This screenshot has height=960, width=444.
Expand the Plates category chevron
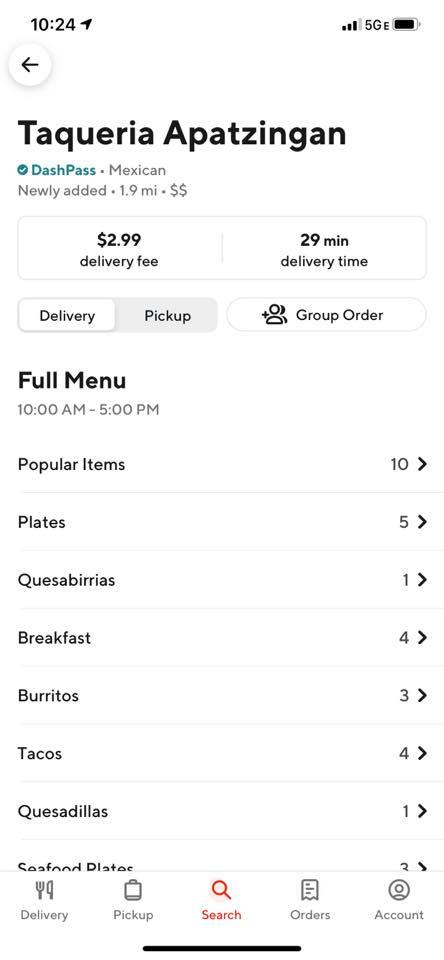[421, 522]
